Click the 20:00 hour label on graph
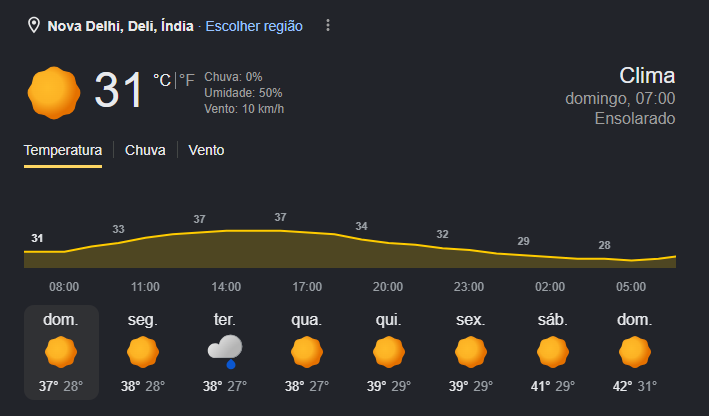This screenshot has width=709, height=416. (388, 287)
